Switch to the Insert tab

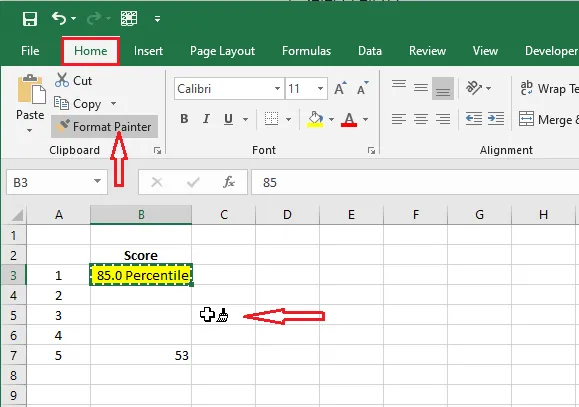tap(148, 51)
